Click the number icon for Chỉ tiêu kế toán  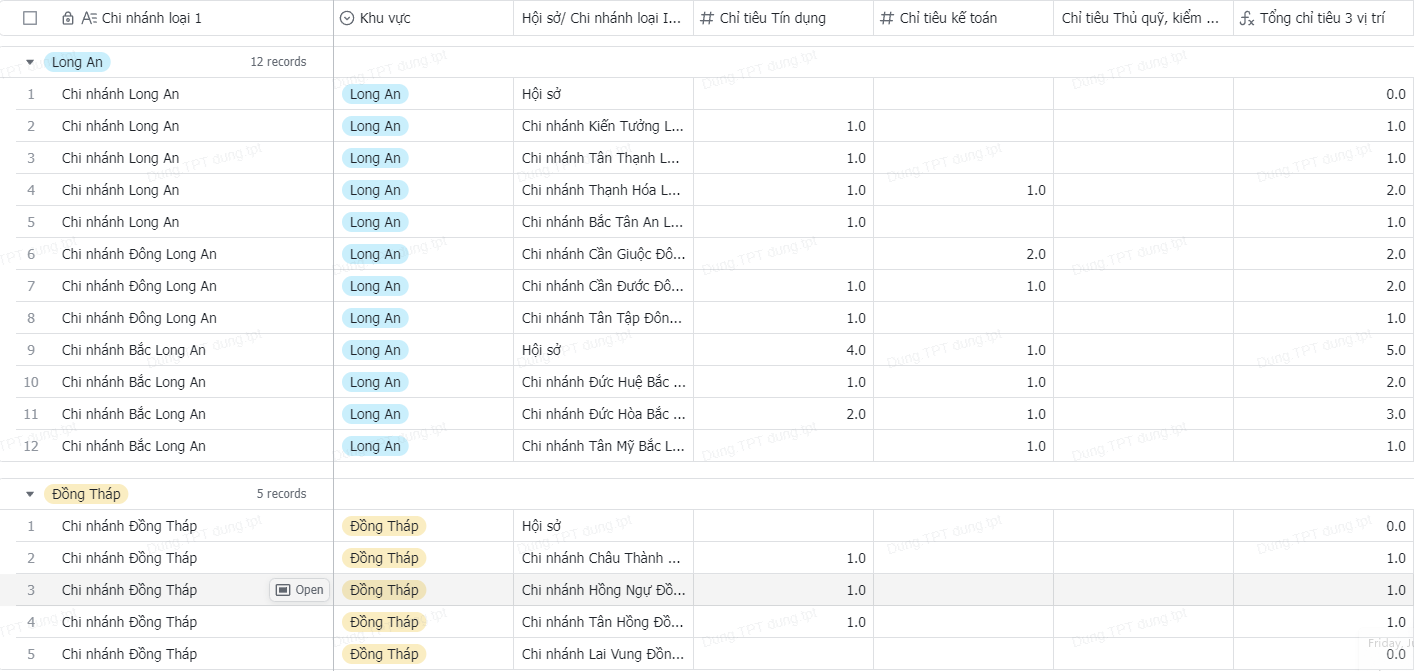pyautogui.click(x=887, y=18)
